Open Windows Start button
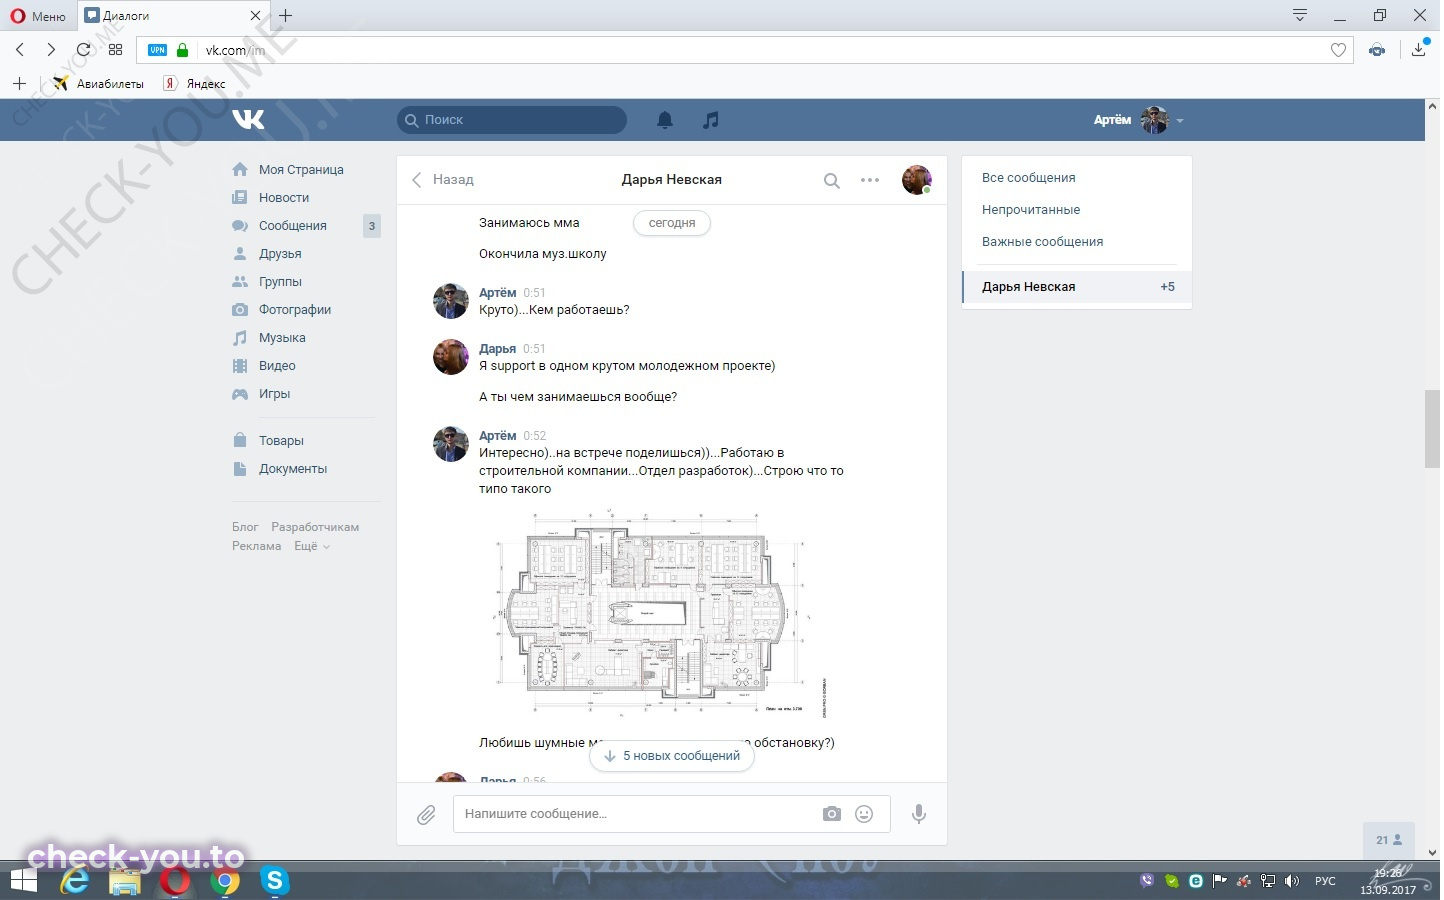The width and height of the screenshot is (1444, 900). pyautogui.click(x=24, y=881)
